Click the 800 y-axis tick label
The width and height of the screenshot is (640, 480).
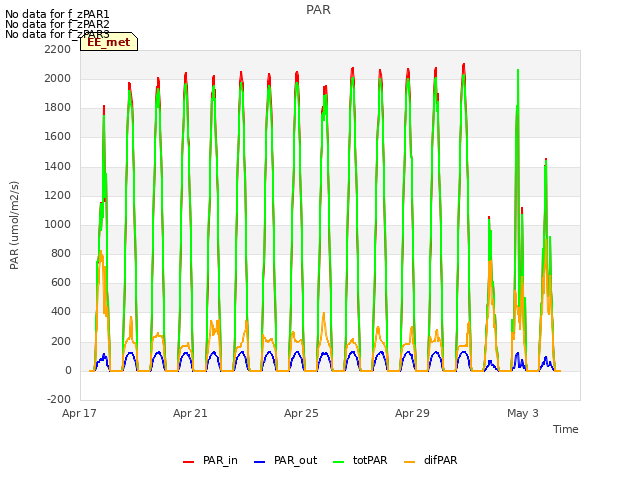click(x=61, y=254)
